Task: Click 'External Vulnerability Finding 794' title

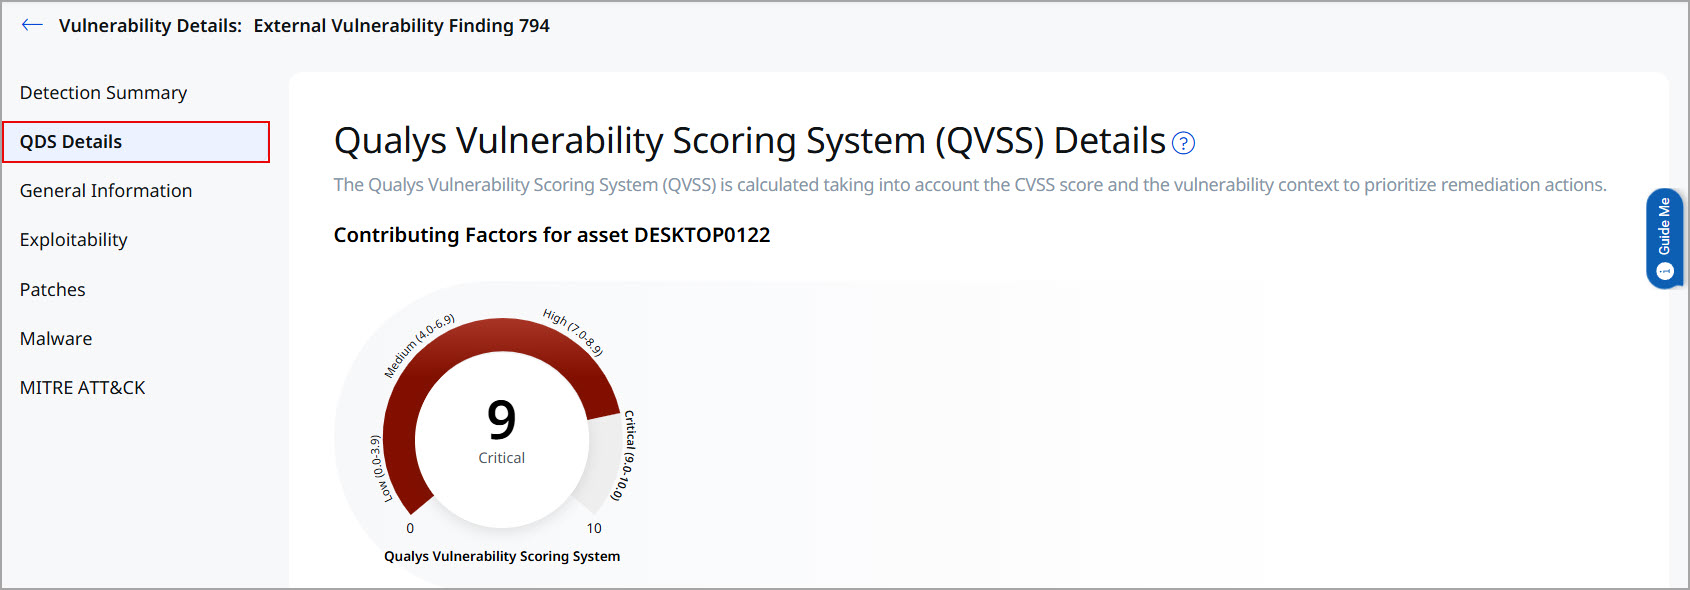Action: pos(402,26)
